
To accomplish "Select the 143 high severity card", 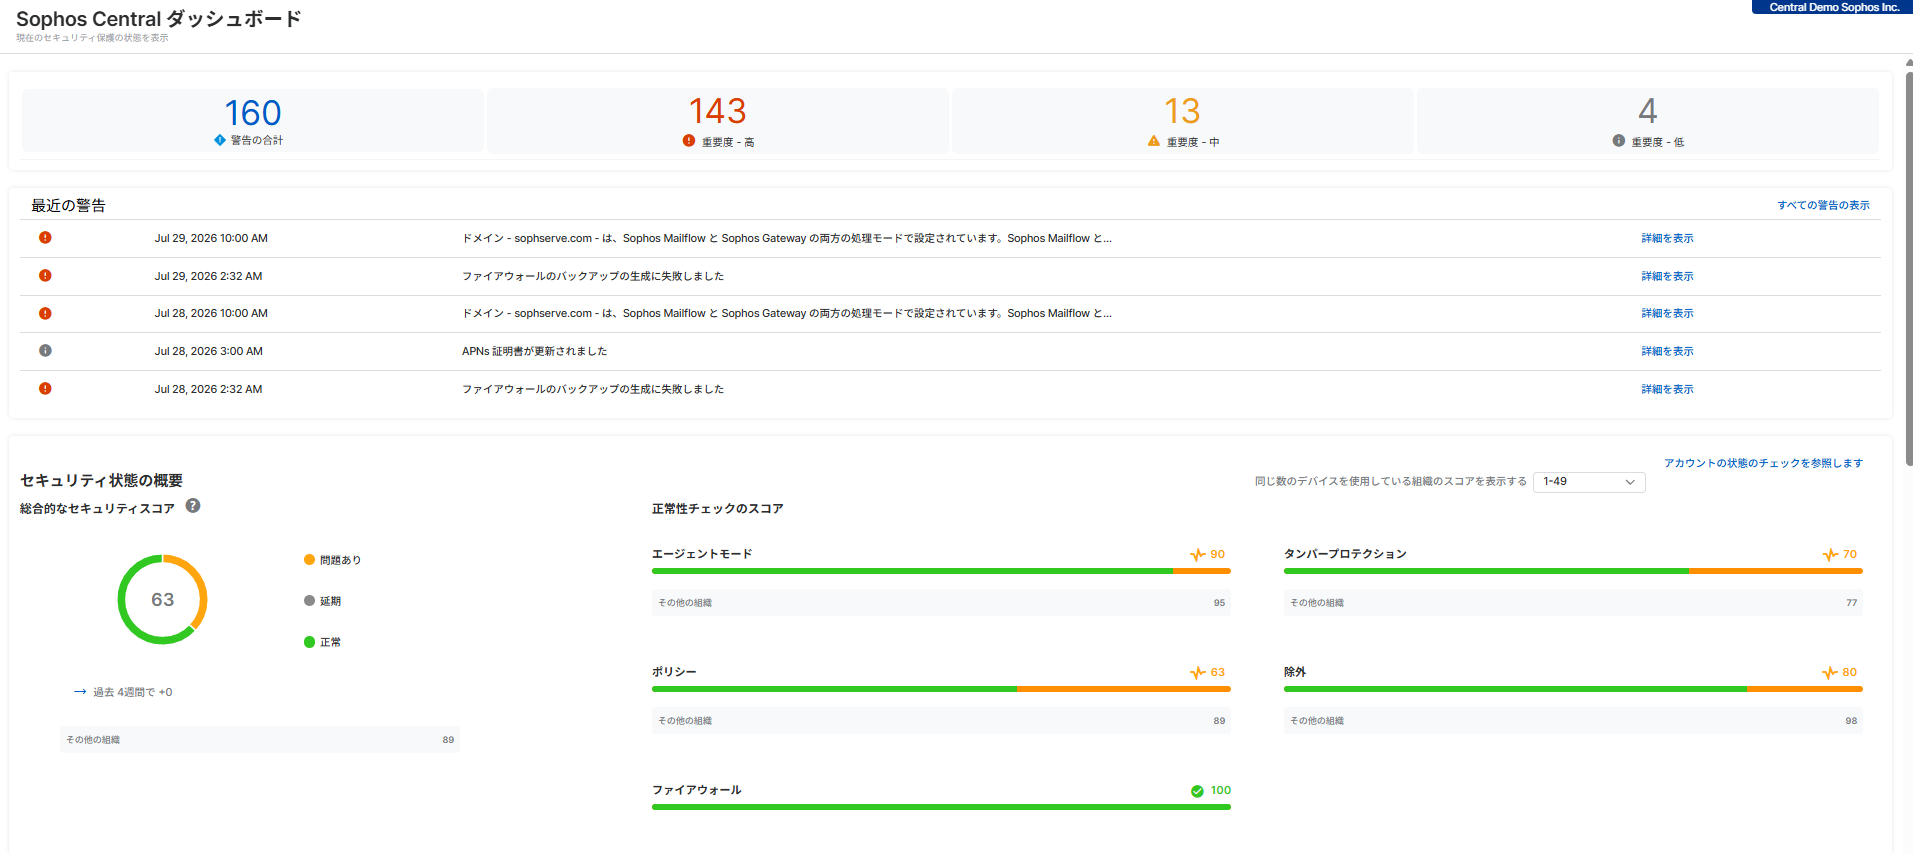I will [718, 121].
